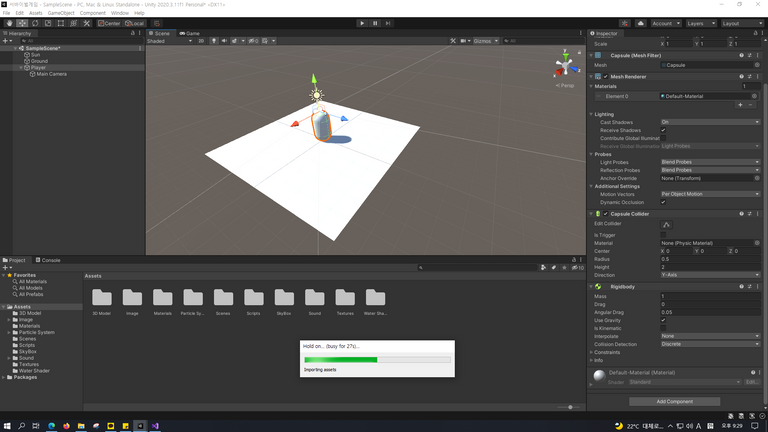Toggle scene audio icon
Viewport: 768px width, 432px height.
(x=224, y=41)
